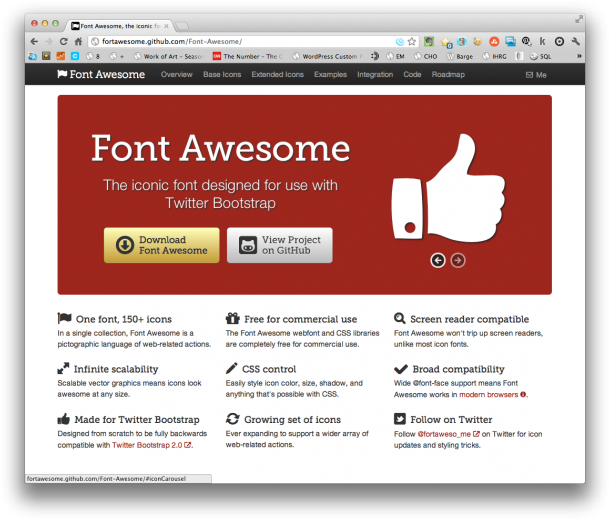Bookmark this page with the star icon
This screenshot has width=609, height=519.
[412, 42]
